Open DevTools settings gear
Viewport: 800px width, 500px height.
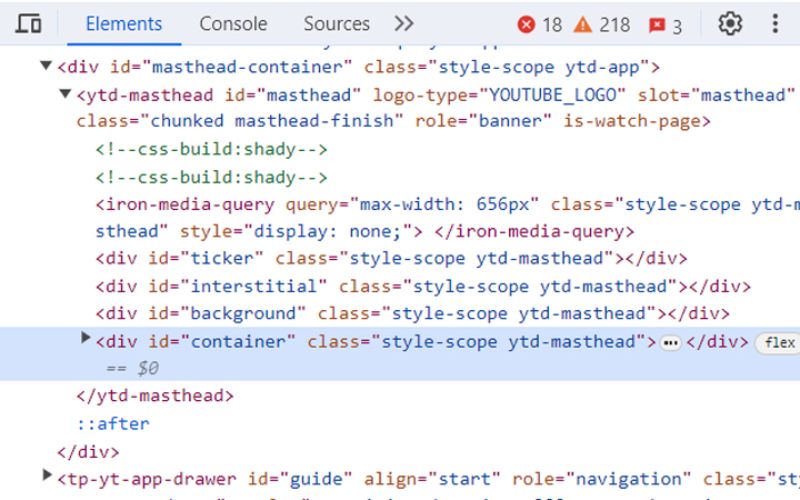[x=730, y=23]
